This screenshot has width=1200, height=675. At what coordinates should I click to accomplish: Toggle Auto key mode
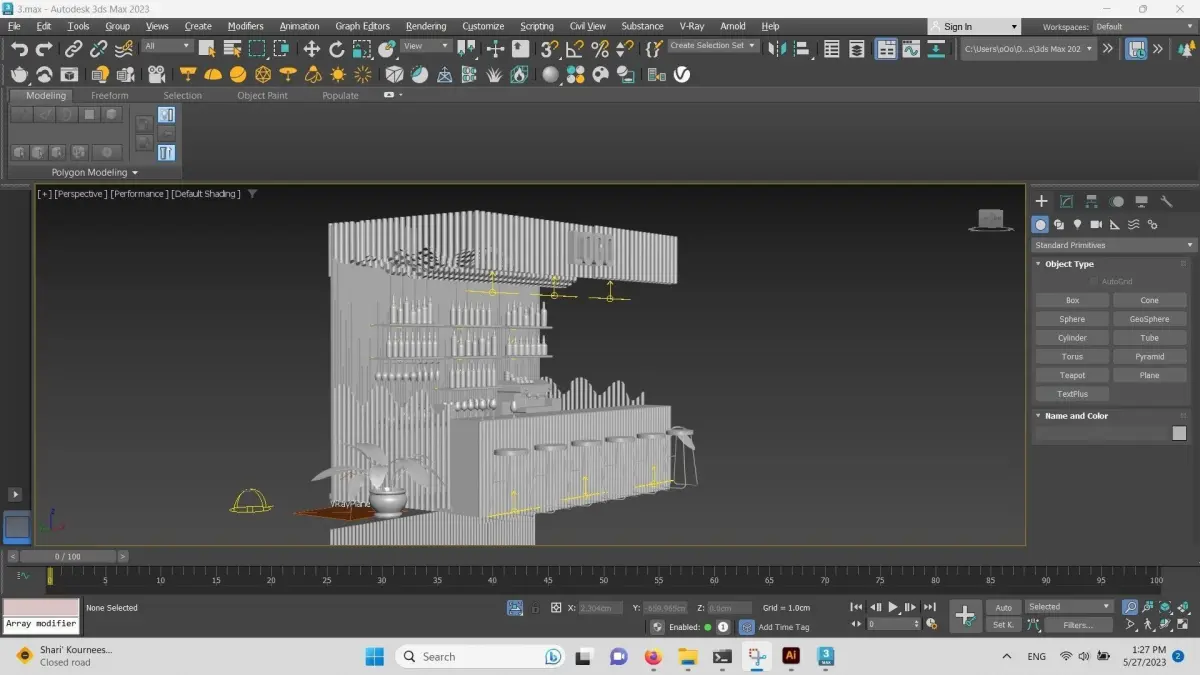click(x=1003, y=607)
